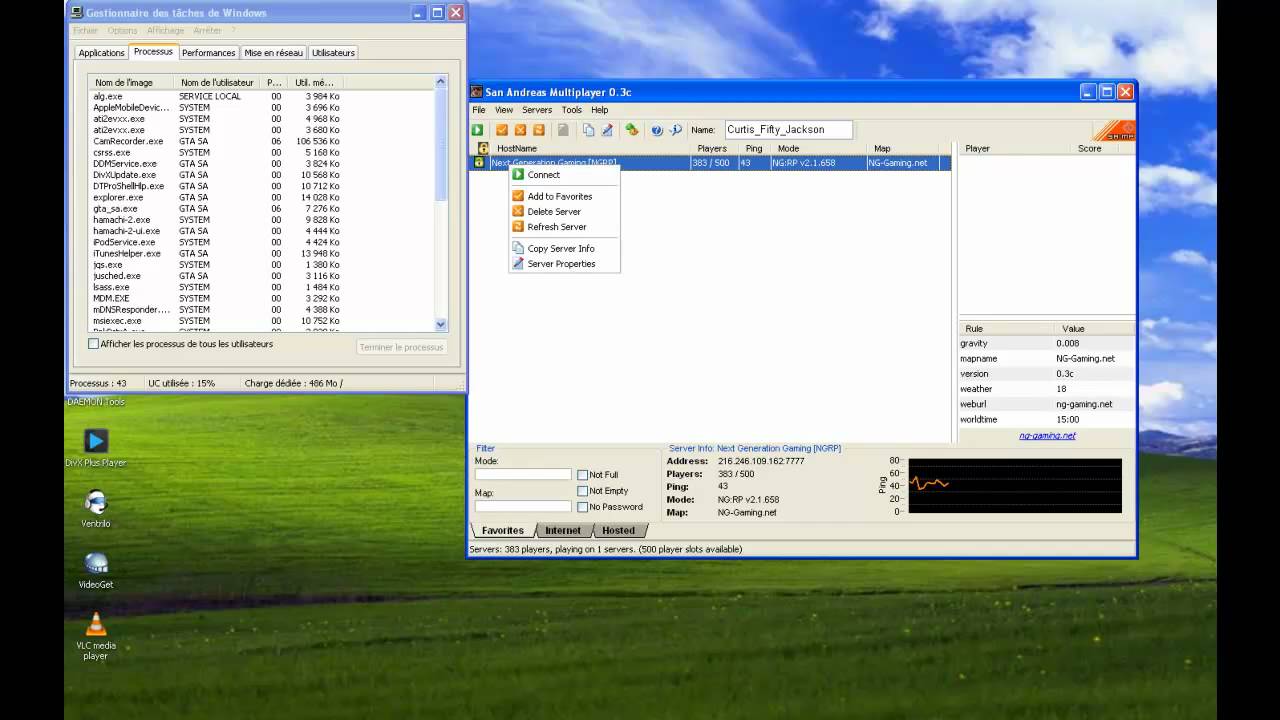
Task: Click the SA-MP logo in toolbar corner
Action: pos(1113,130)
